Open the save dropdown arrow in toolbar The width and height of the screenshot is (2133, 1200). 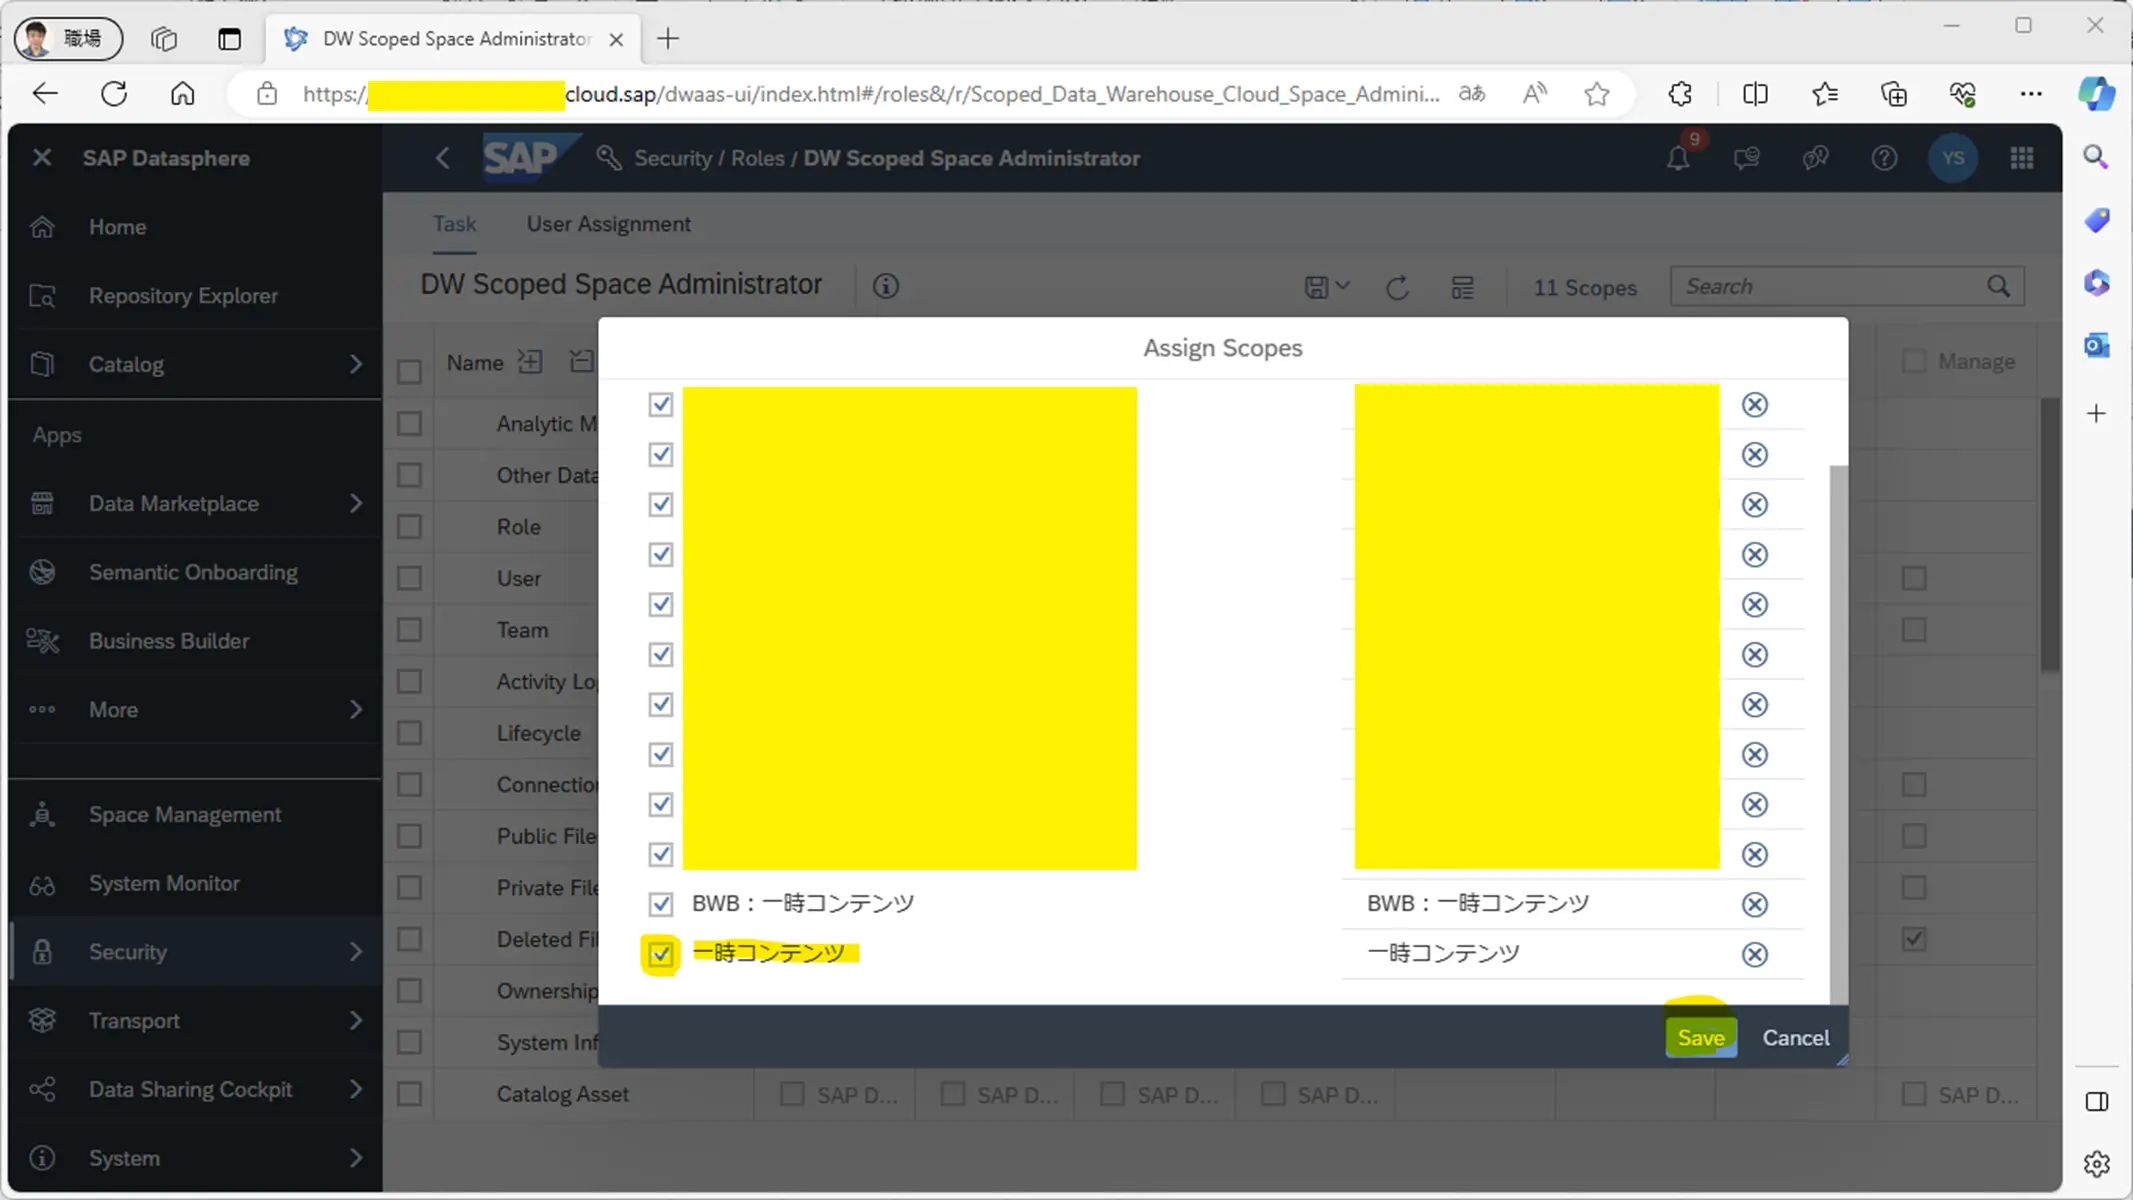point(1343,287)
